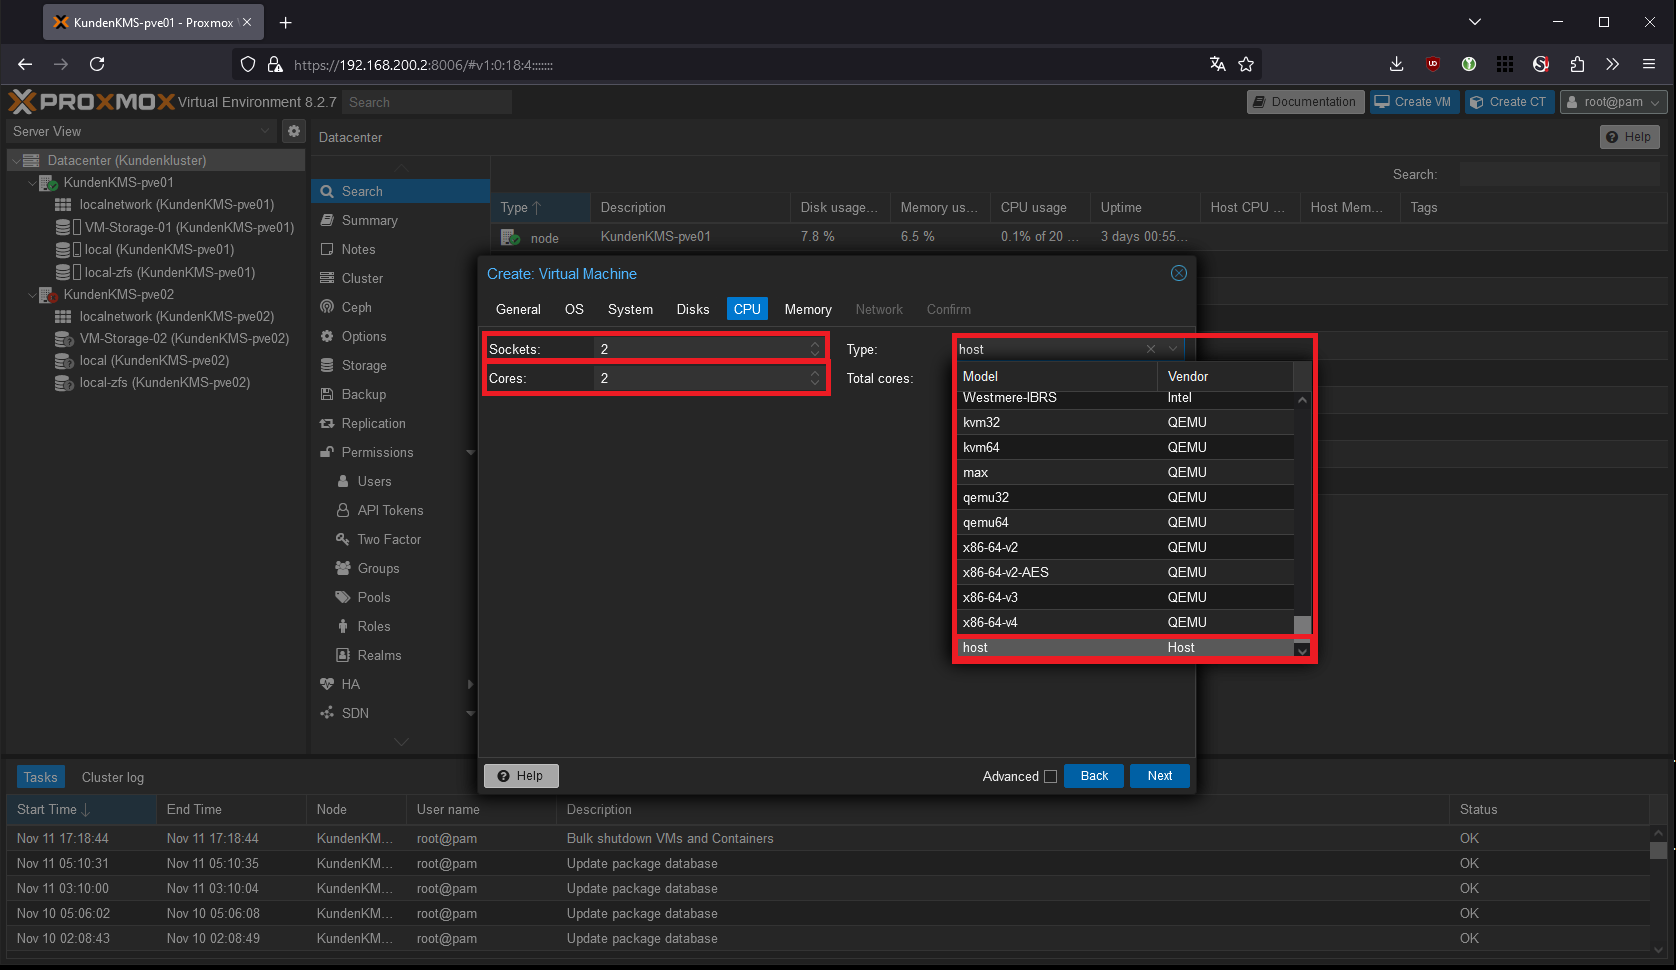This screenshot has width=1676, height=970.
Task: Close the Create Virtual Machine dialog
Action: point(1179,273)
